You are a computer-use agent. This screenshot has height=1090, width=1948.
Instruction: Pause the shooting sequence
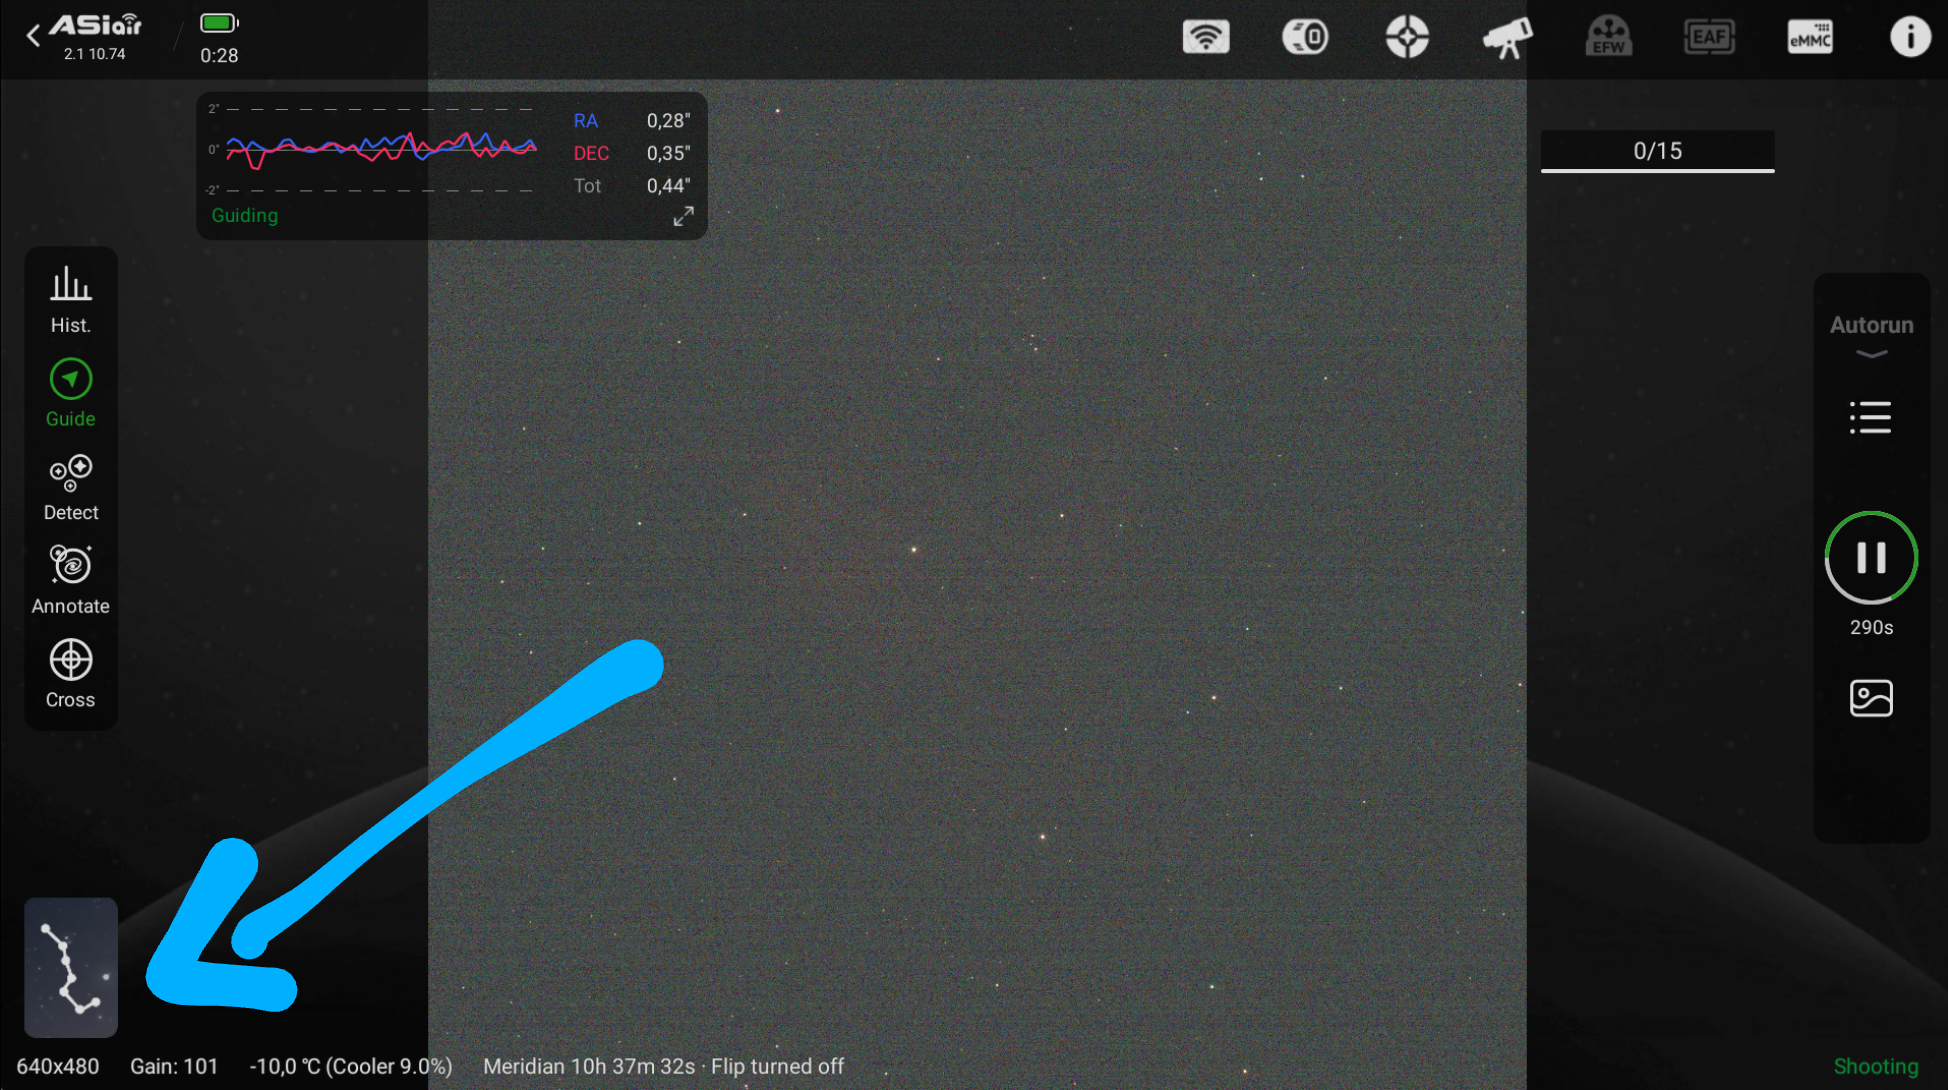tap(1871, 558)
